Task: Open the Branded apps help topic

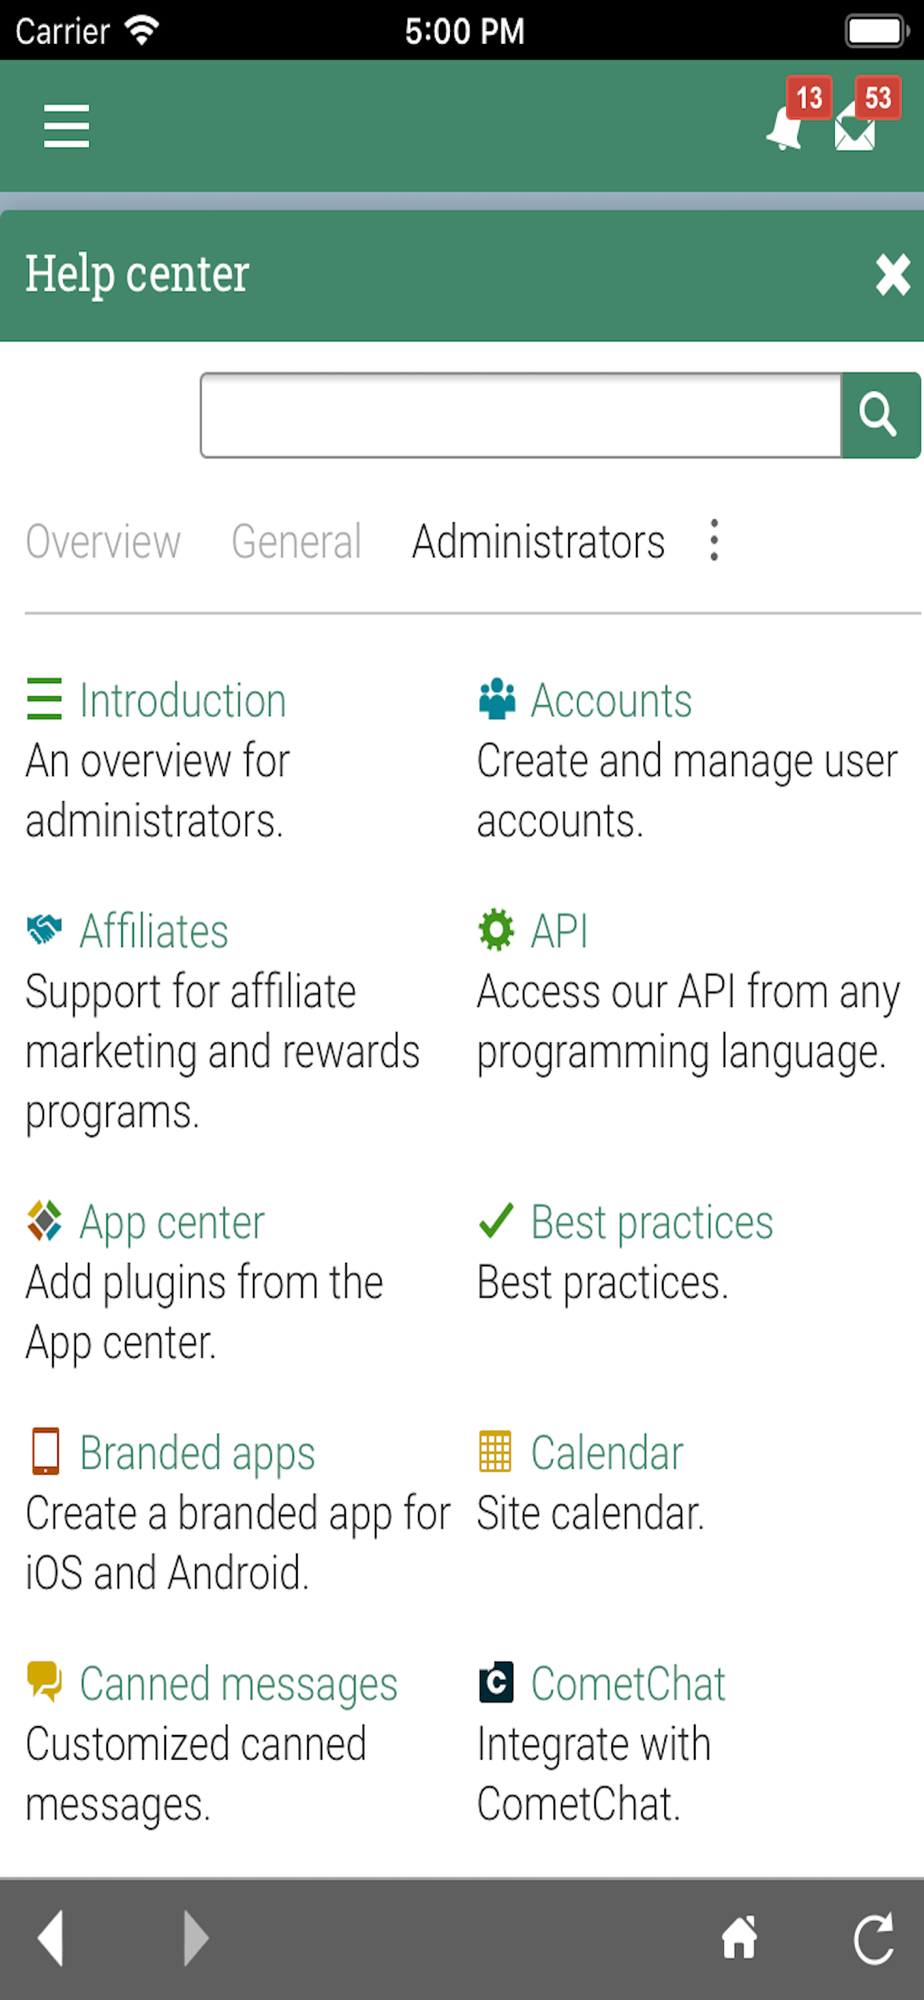Action: pyautogui.click(x=197, y=1453)
